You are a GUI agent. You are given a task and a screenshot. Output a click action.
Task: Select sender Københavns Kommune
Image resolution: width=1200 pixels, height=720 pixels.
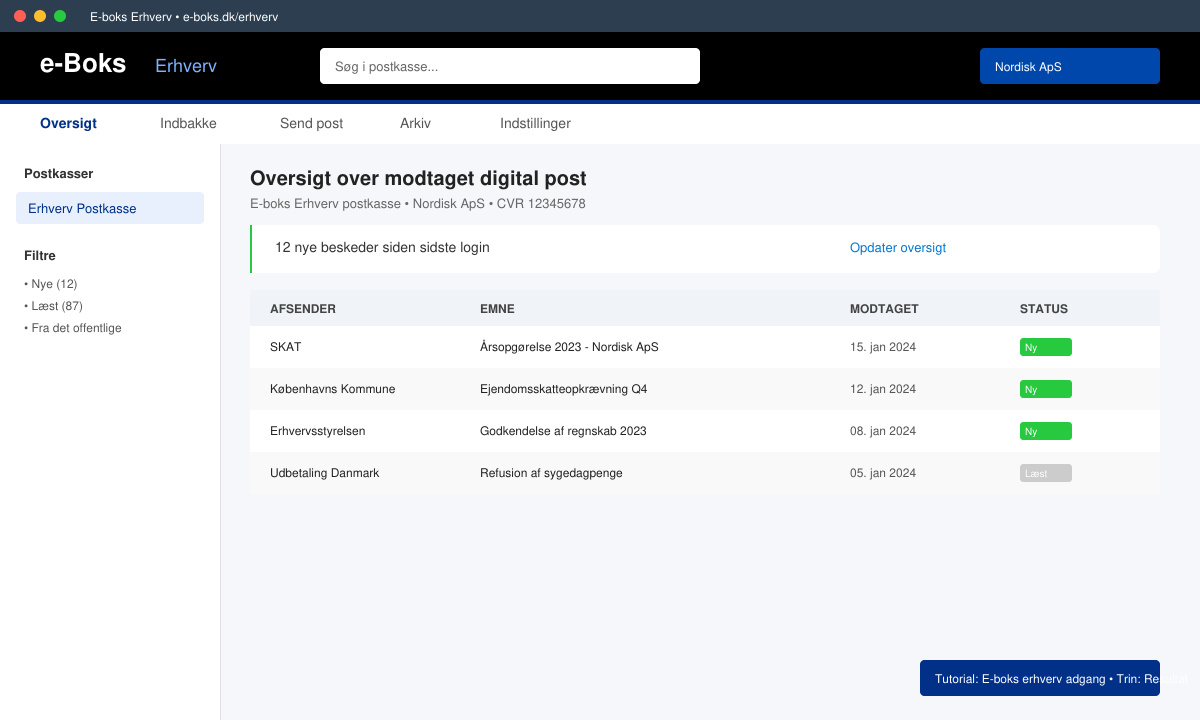pos(332,389)
